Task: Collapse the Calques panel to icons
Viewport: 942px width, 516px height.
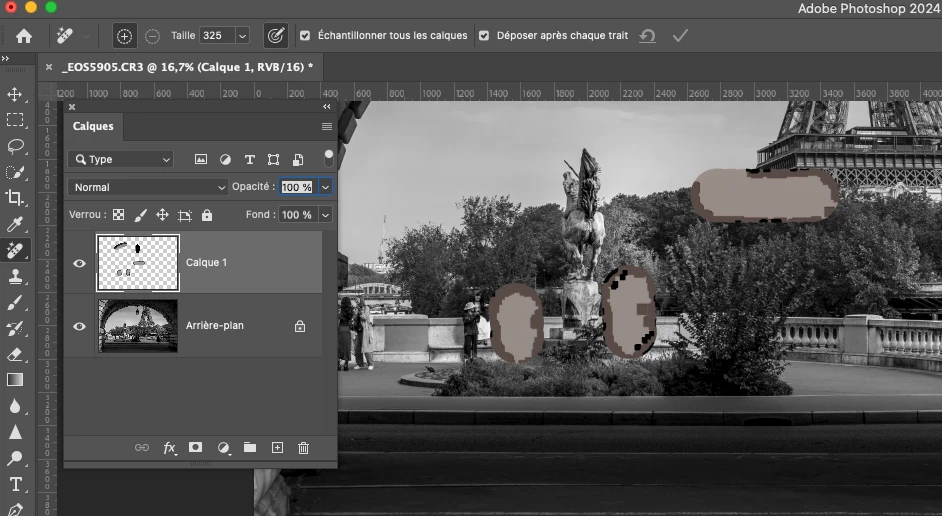Action: [327, 106]
